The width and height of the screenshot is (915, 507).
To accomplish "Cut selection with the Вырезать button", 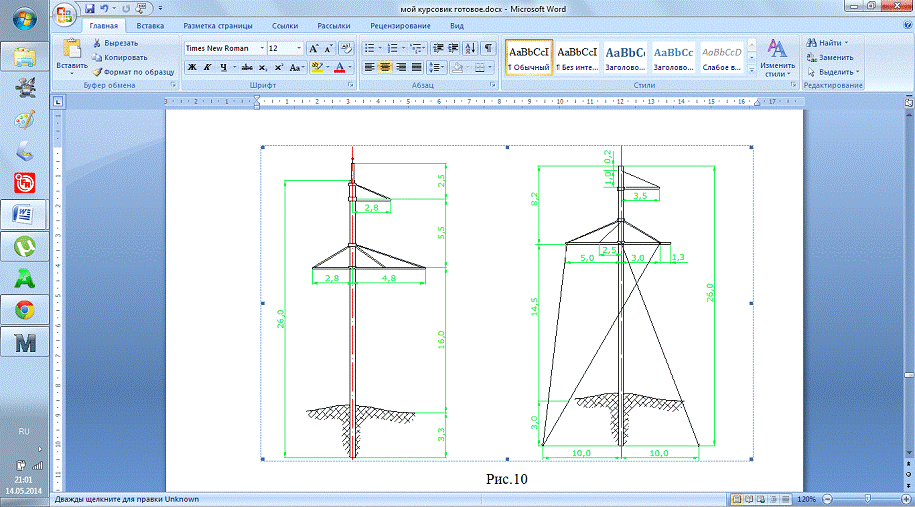I will click(115, 43).
